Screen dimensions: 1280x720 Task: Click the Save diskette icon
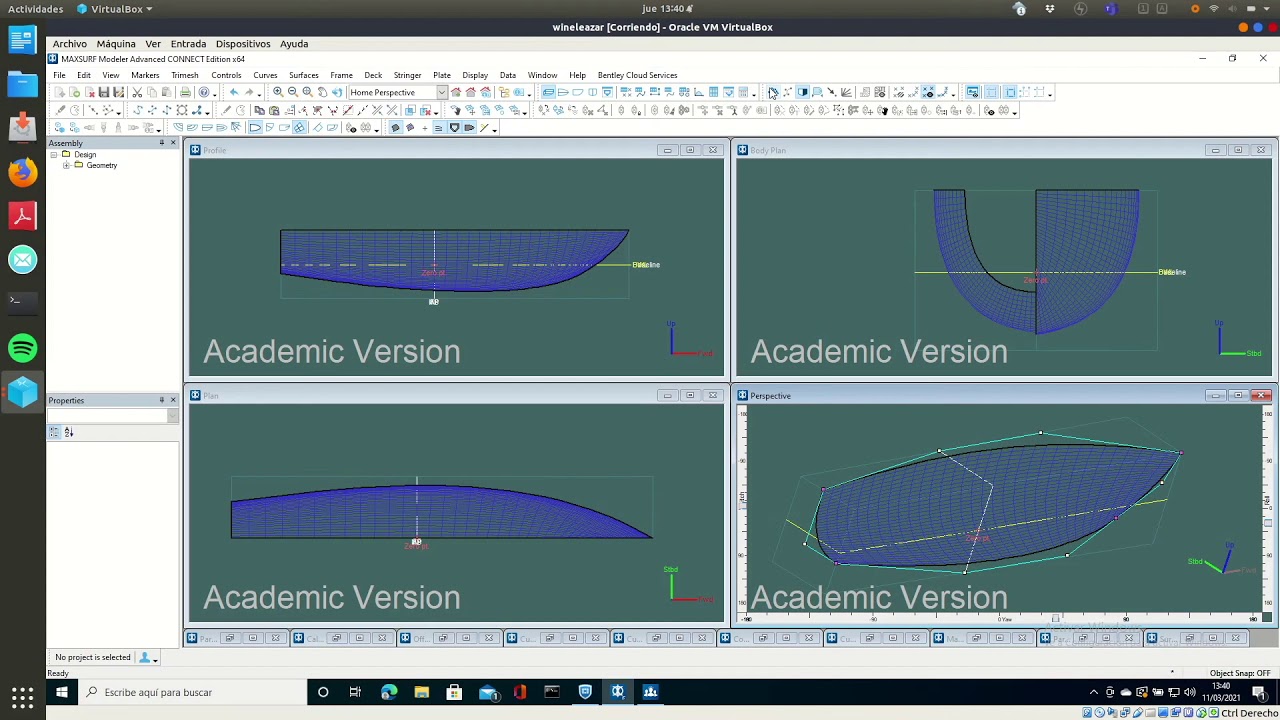coord(105,92)
